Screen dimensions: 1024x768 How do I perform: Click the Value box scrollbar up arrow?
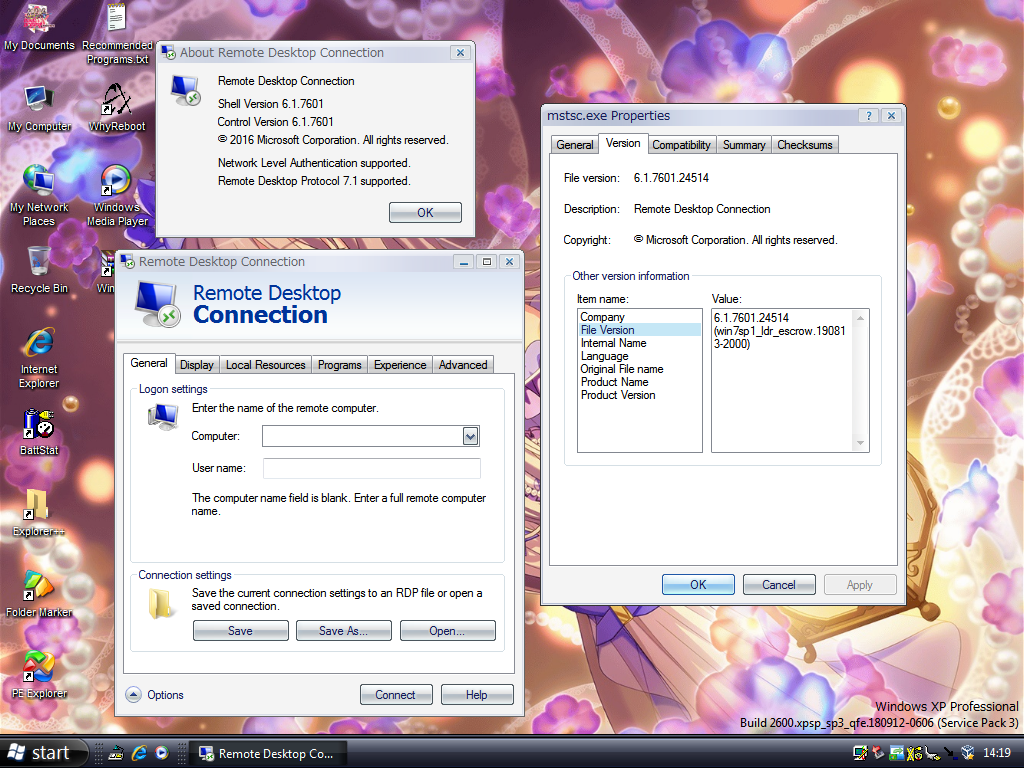click(x=860, y=317)
